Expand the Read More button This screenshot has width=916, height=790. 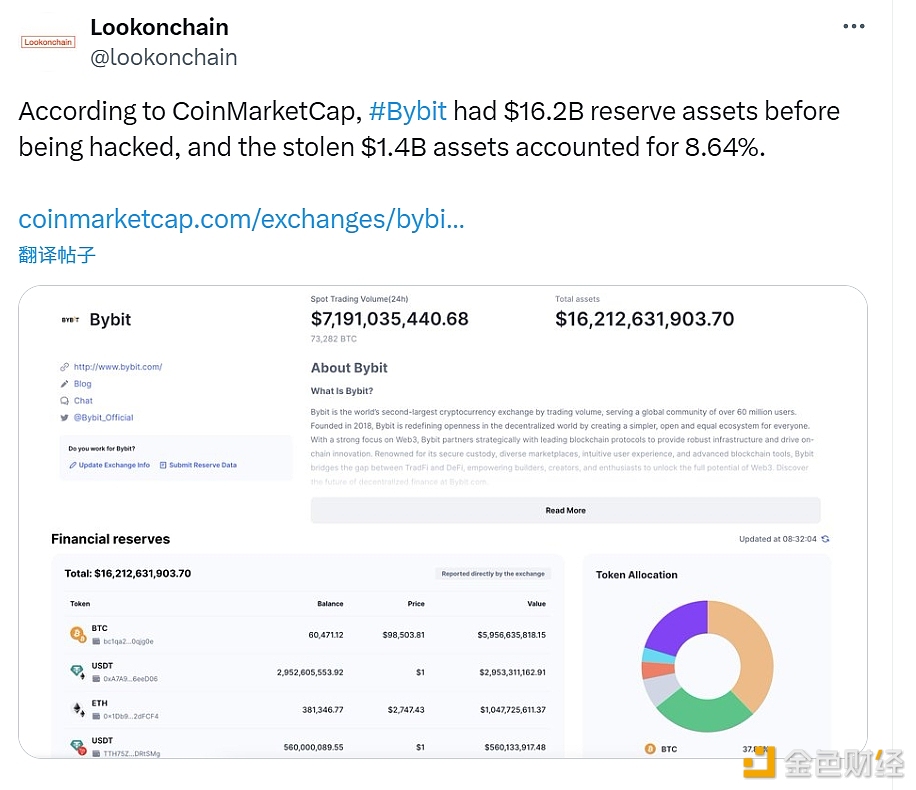pyautogui.click(x=565, y=510)
